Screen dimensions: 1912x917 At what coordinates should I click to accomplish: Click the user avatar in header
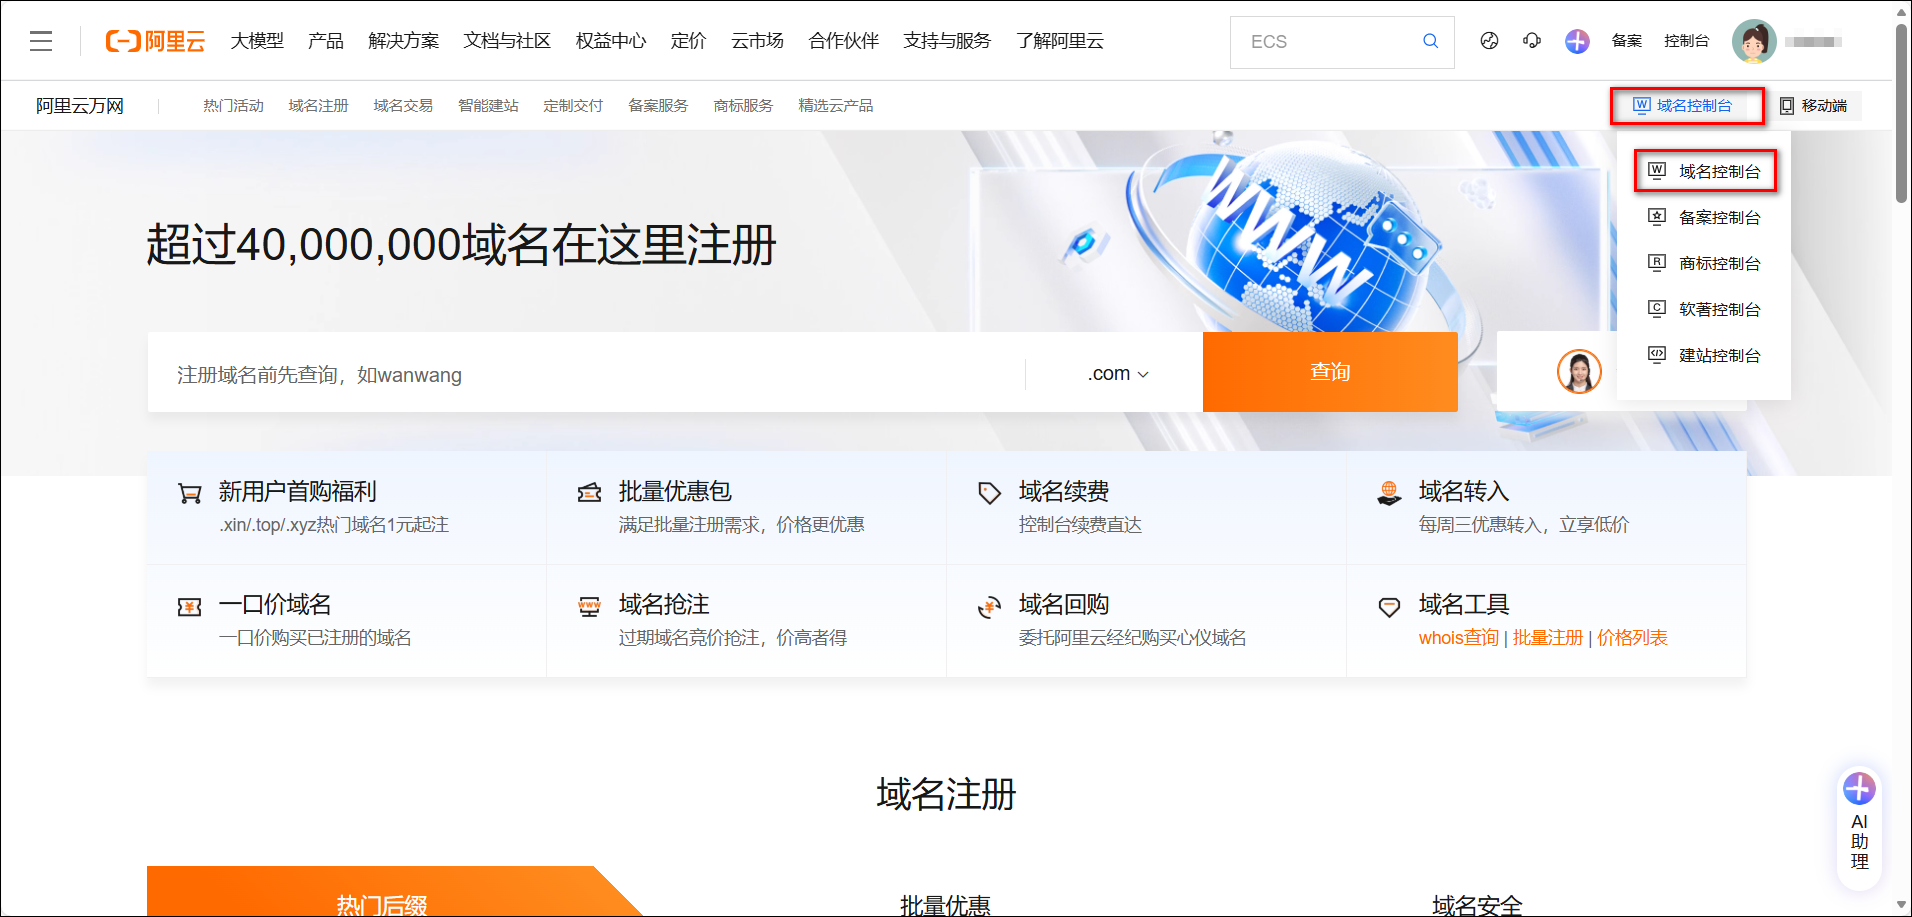(1754, 41)
